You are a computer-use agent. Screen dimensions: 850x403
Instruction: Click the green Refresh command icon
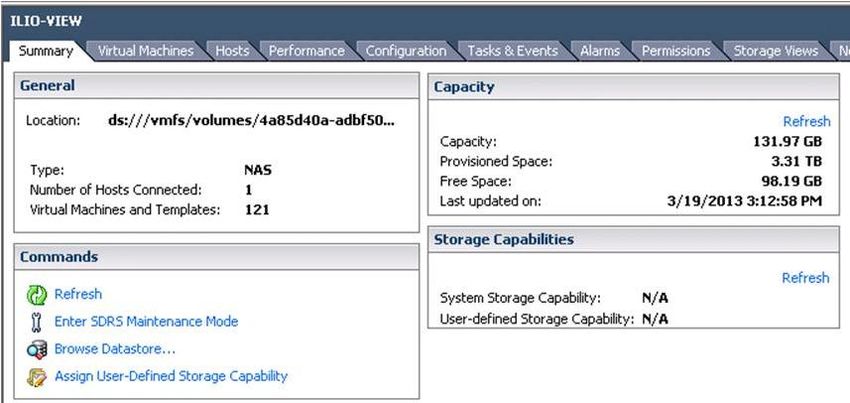pos(37,295)
